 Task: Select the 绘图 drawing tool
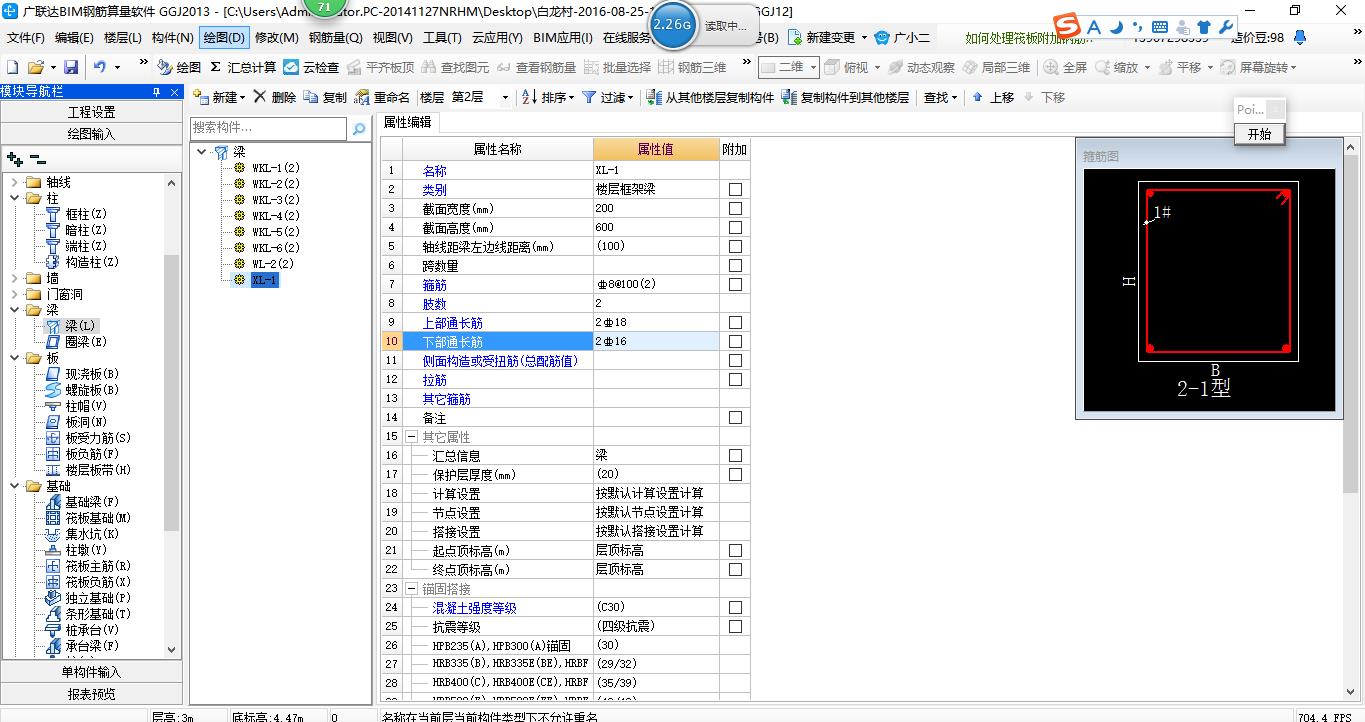(179, 67)
